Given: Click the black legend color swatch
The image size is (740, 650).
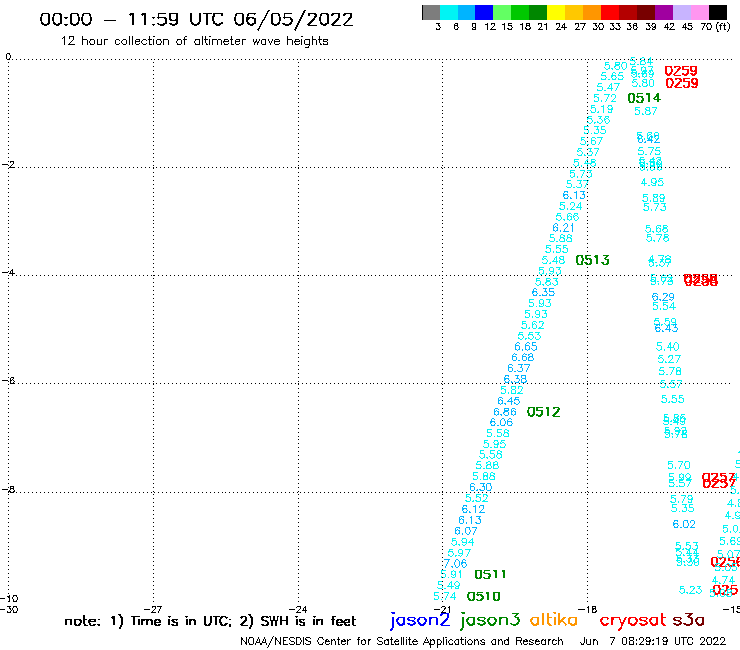Looking at the screenshot, I should (718, 12).
